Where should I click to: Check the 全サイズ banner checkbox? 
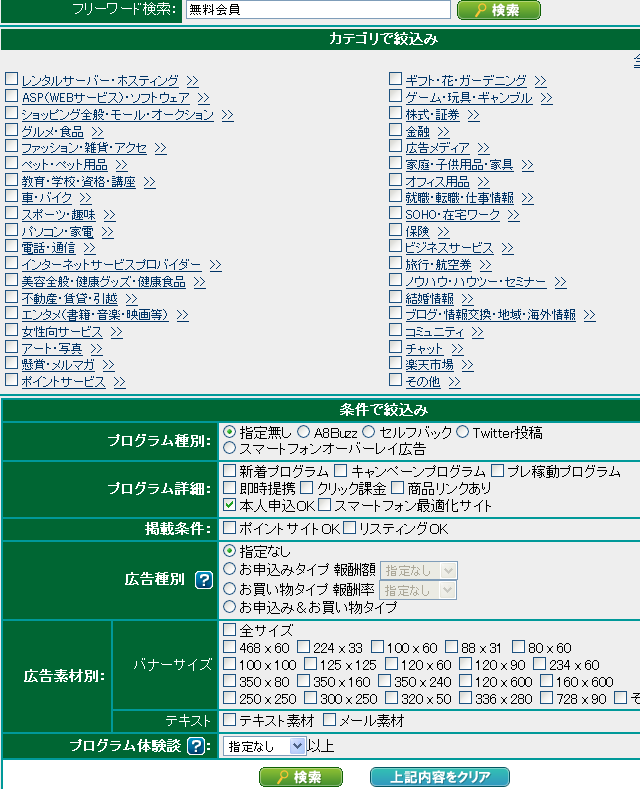229,629
